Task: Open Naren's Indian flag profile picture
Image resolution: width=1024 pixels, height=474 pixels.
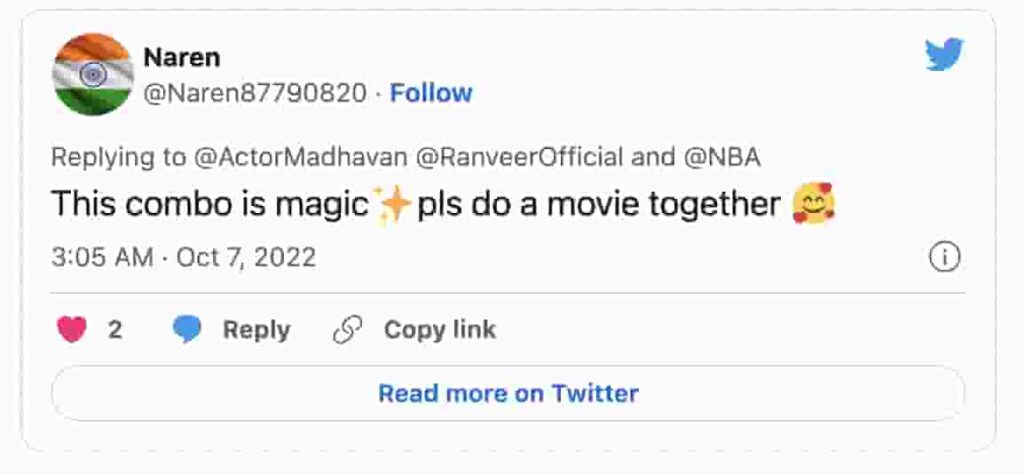Action: point(92,75)
